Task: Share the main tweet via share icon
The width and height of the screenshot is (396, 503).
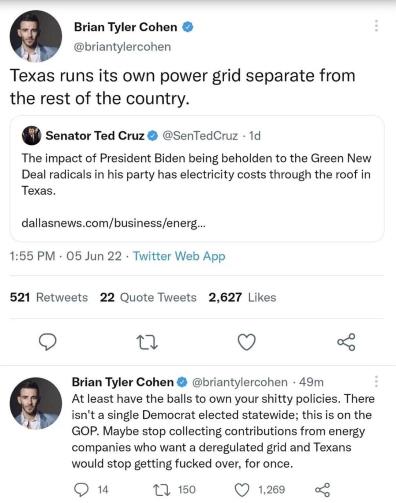Action: coord(346,342)
